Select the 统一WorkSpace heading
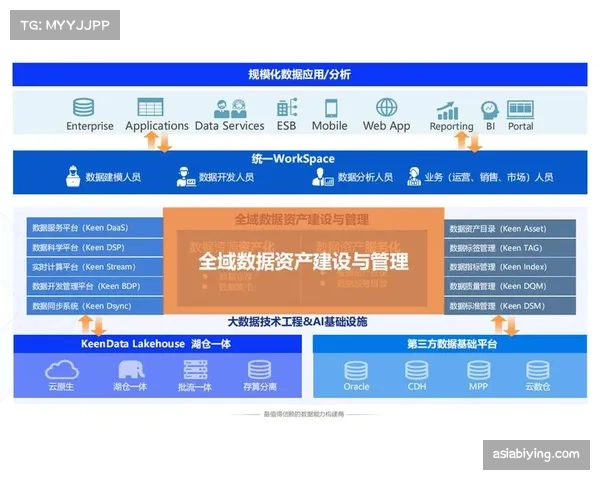The height and width of the screenshot is (480, 600). point(293,158)
